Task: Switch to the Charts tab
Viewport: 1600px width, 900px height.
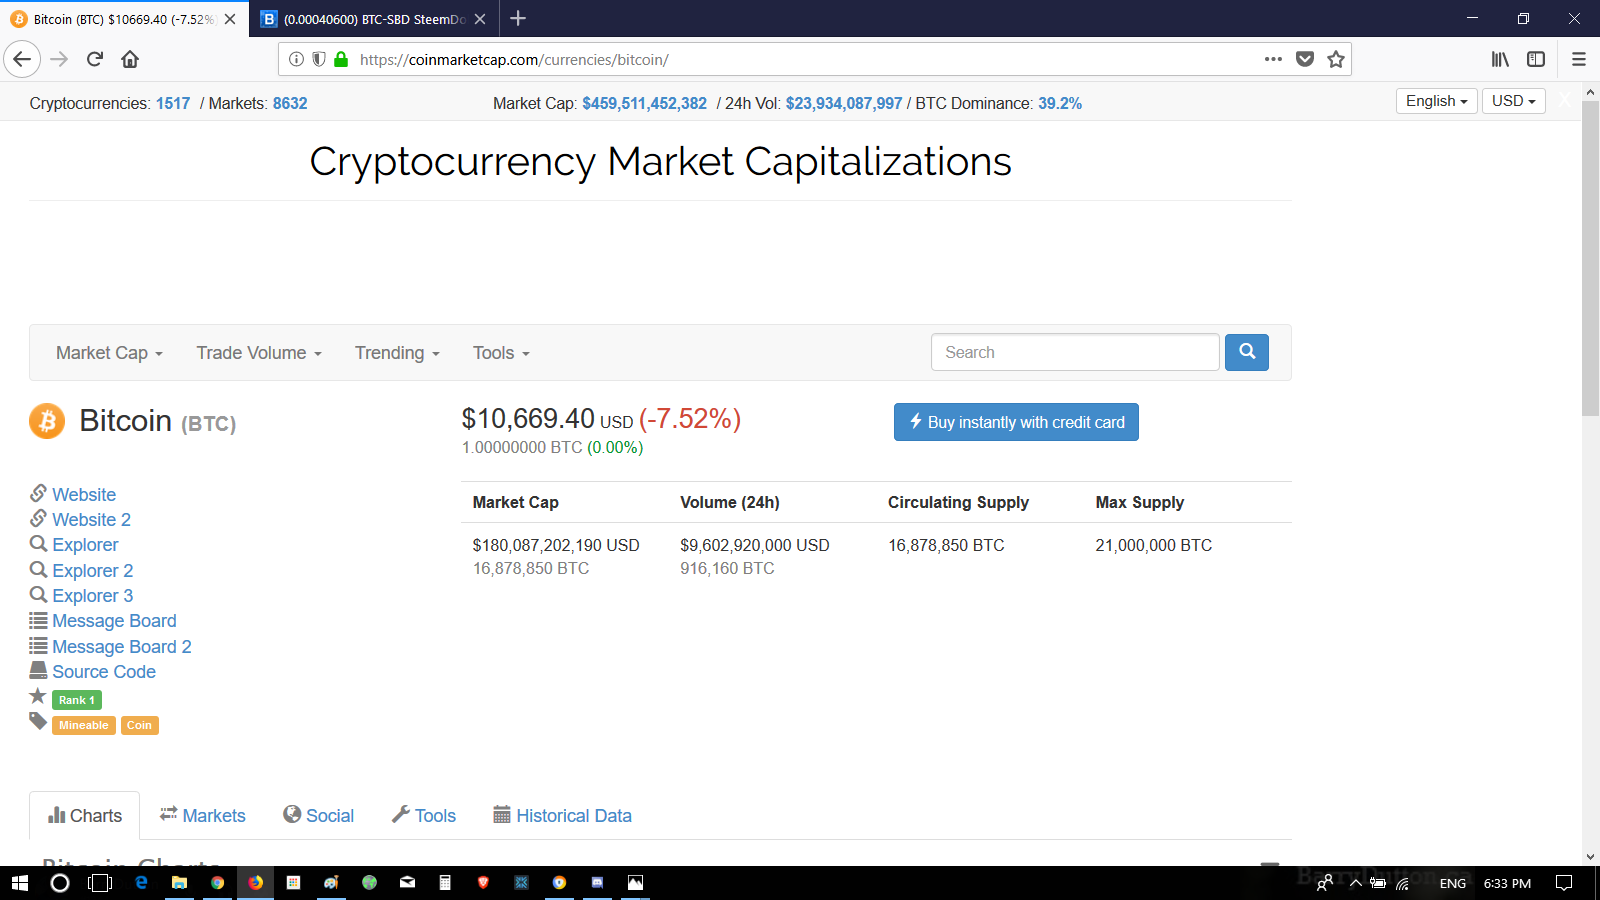Action: [85, 816]
